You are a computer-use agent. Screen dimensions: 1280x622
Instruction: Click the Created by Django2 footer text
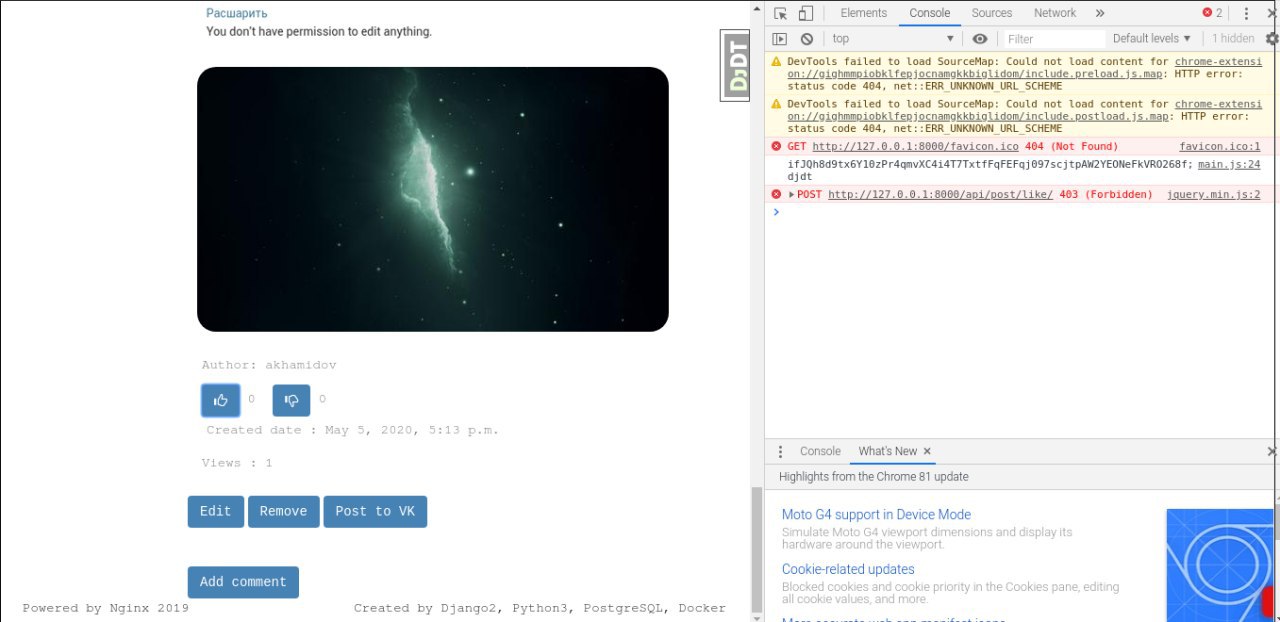pyautogui.click(x=540, y=608)
